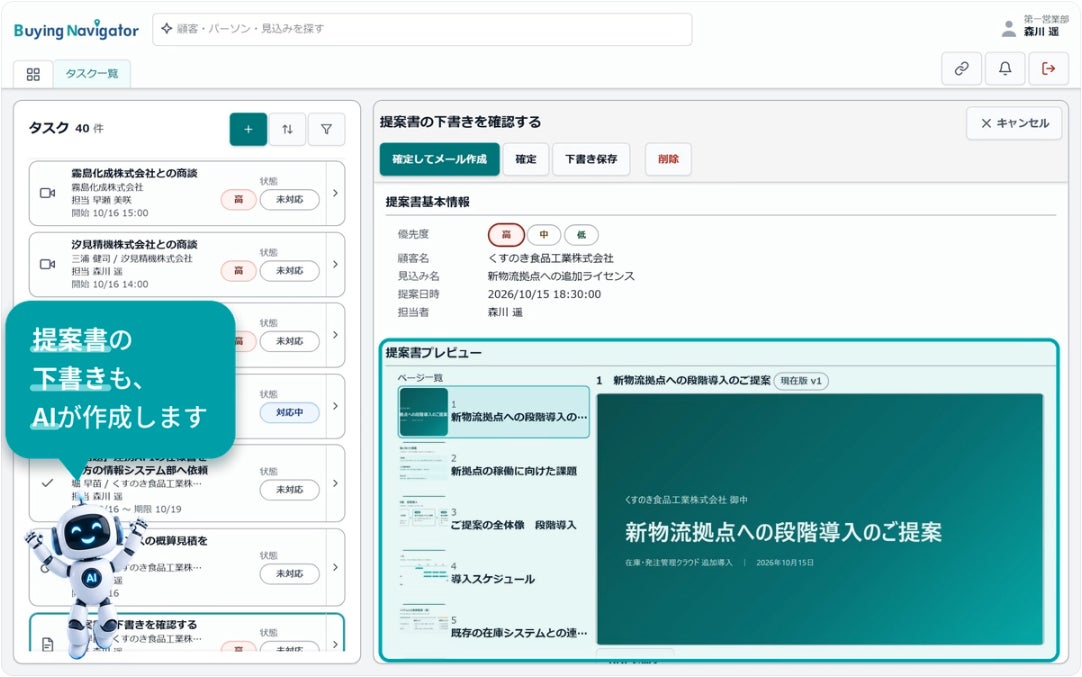Click the Buying Navigator logo

pyautogui.click(x=76, y=30)
